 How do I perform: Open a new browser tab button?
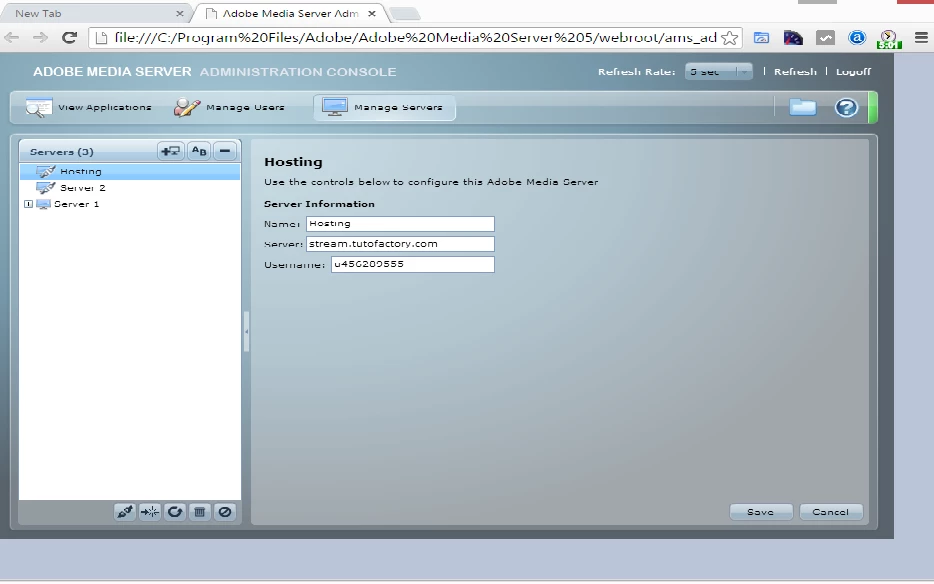(x=405, y=14)
